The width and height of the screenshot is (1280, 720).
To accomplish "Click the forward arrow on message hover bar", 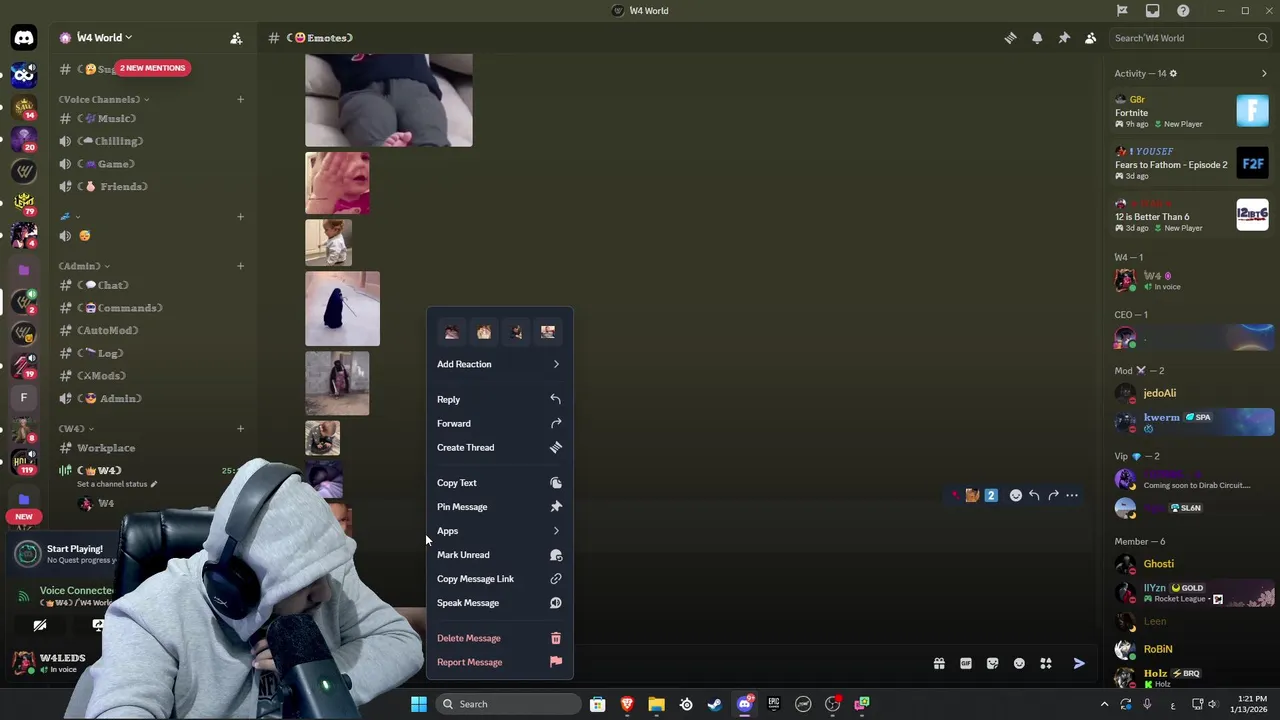I will (1053, 495).
